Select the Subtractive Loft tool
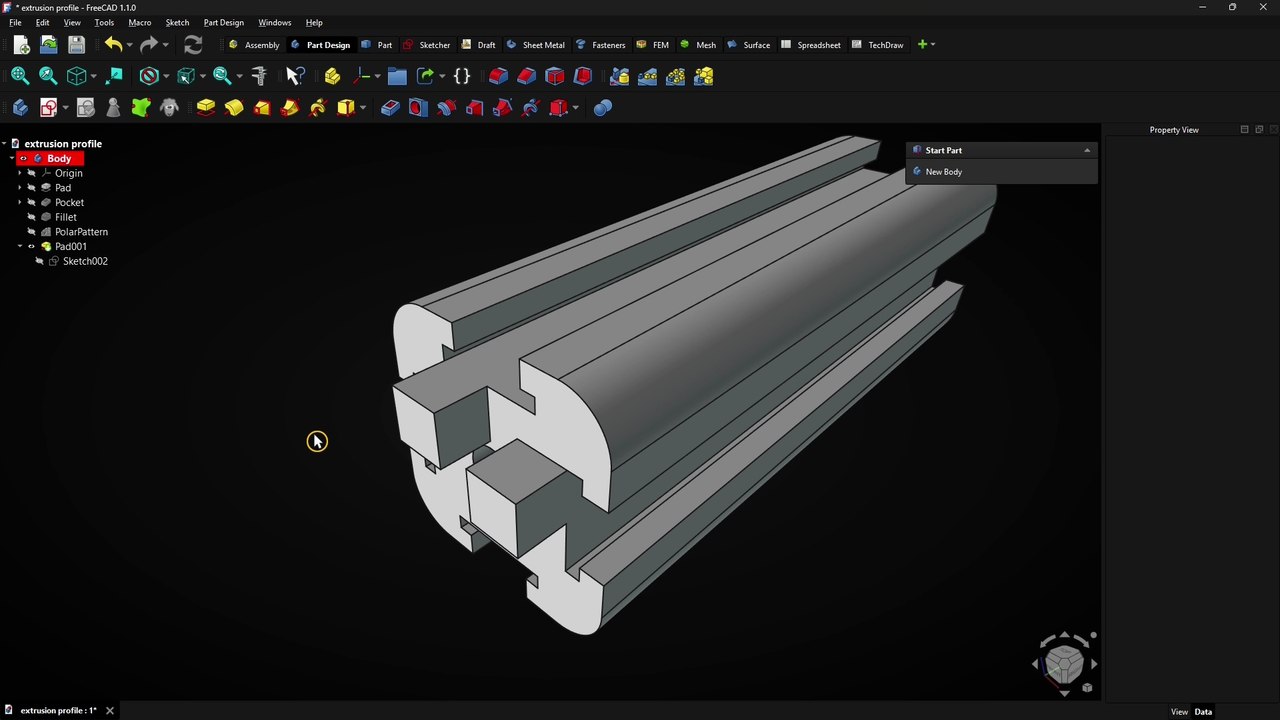1280x720 pixels. (x=474, y=108)
